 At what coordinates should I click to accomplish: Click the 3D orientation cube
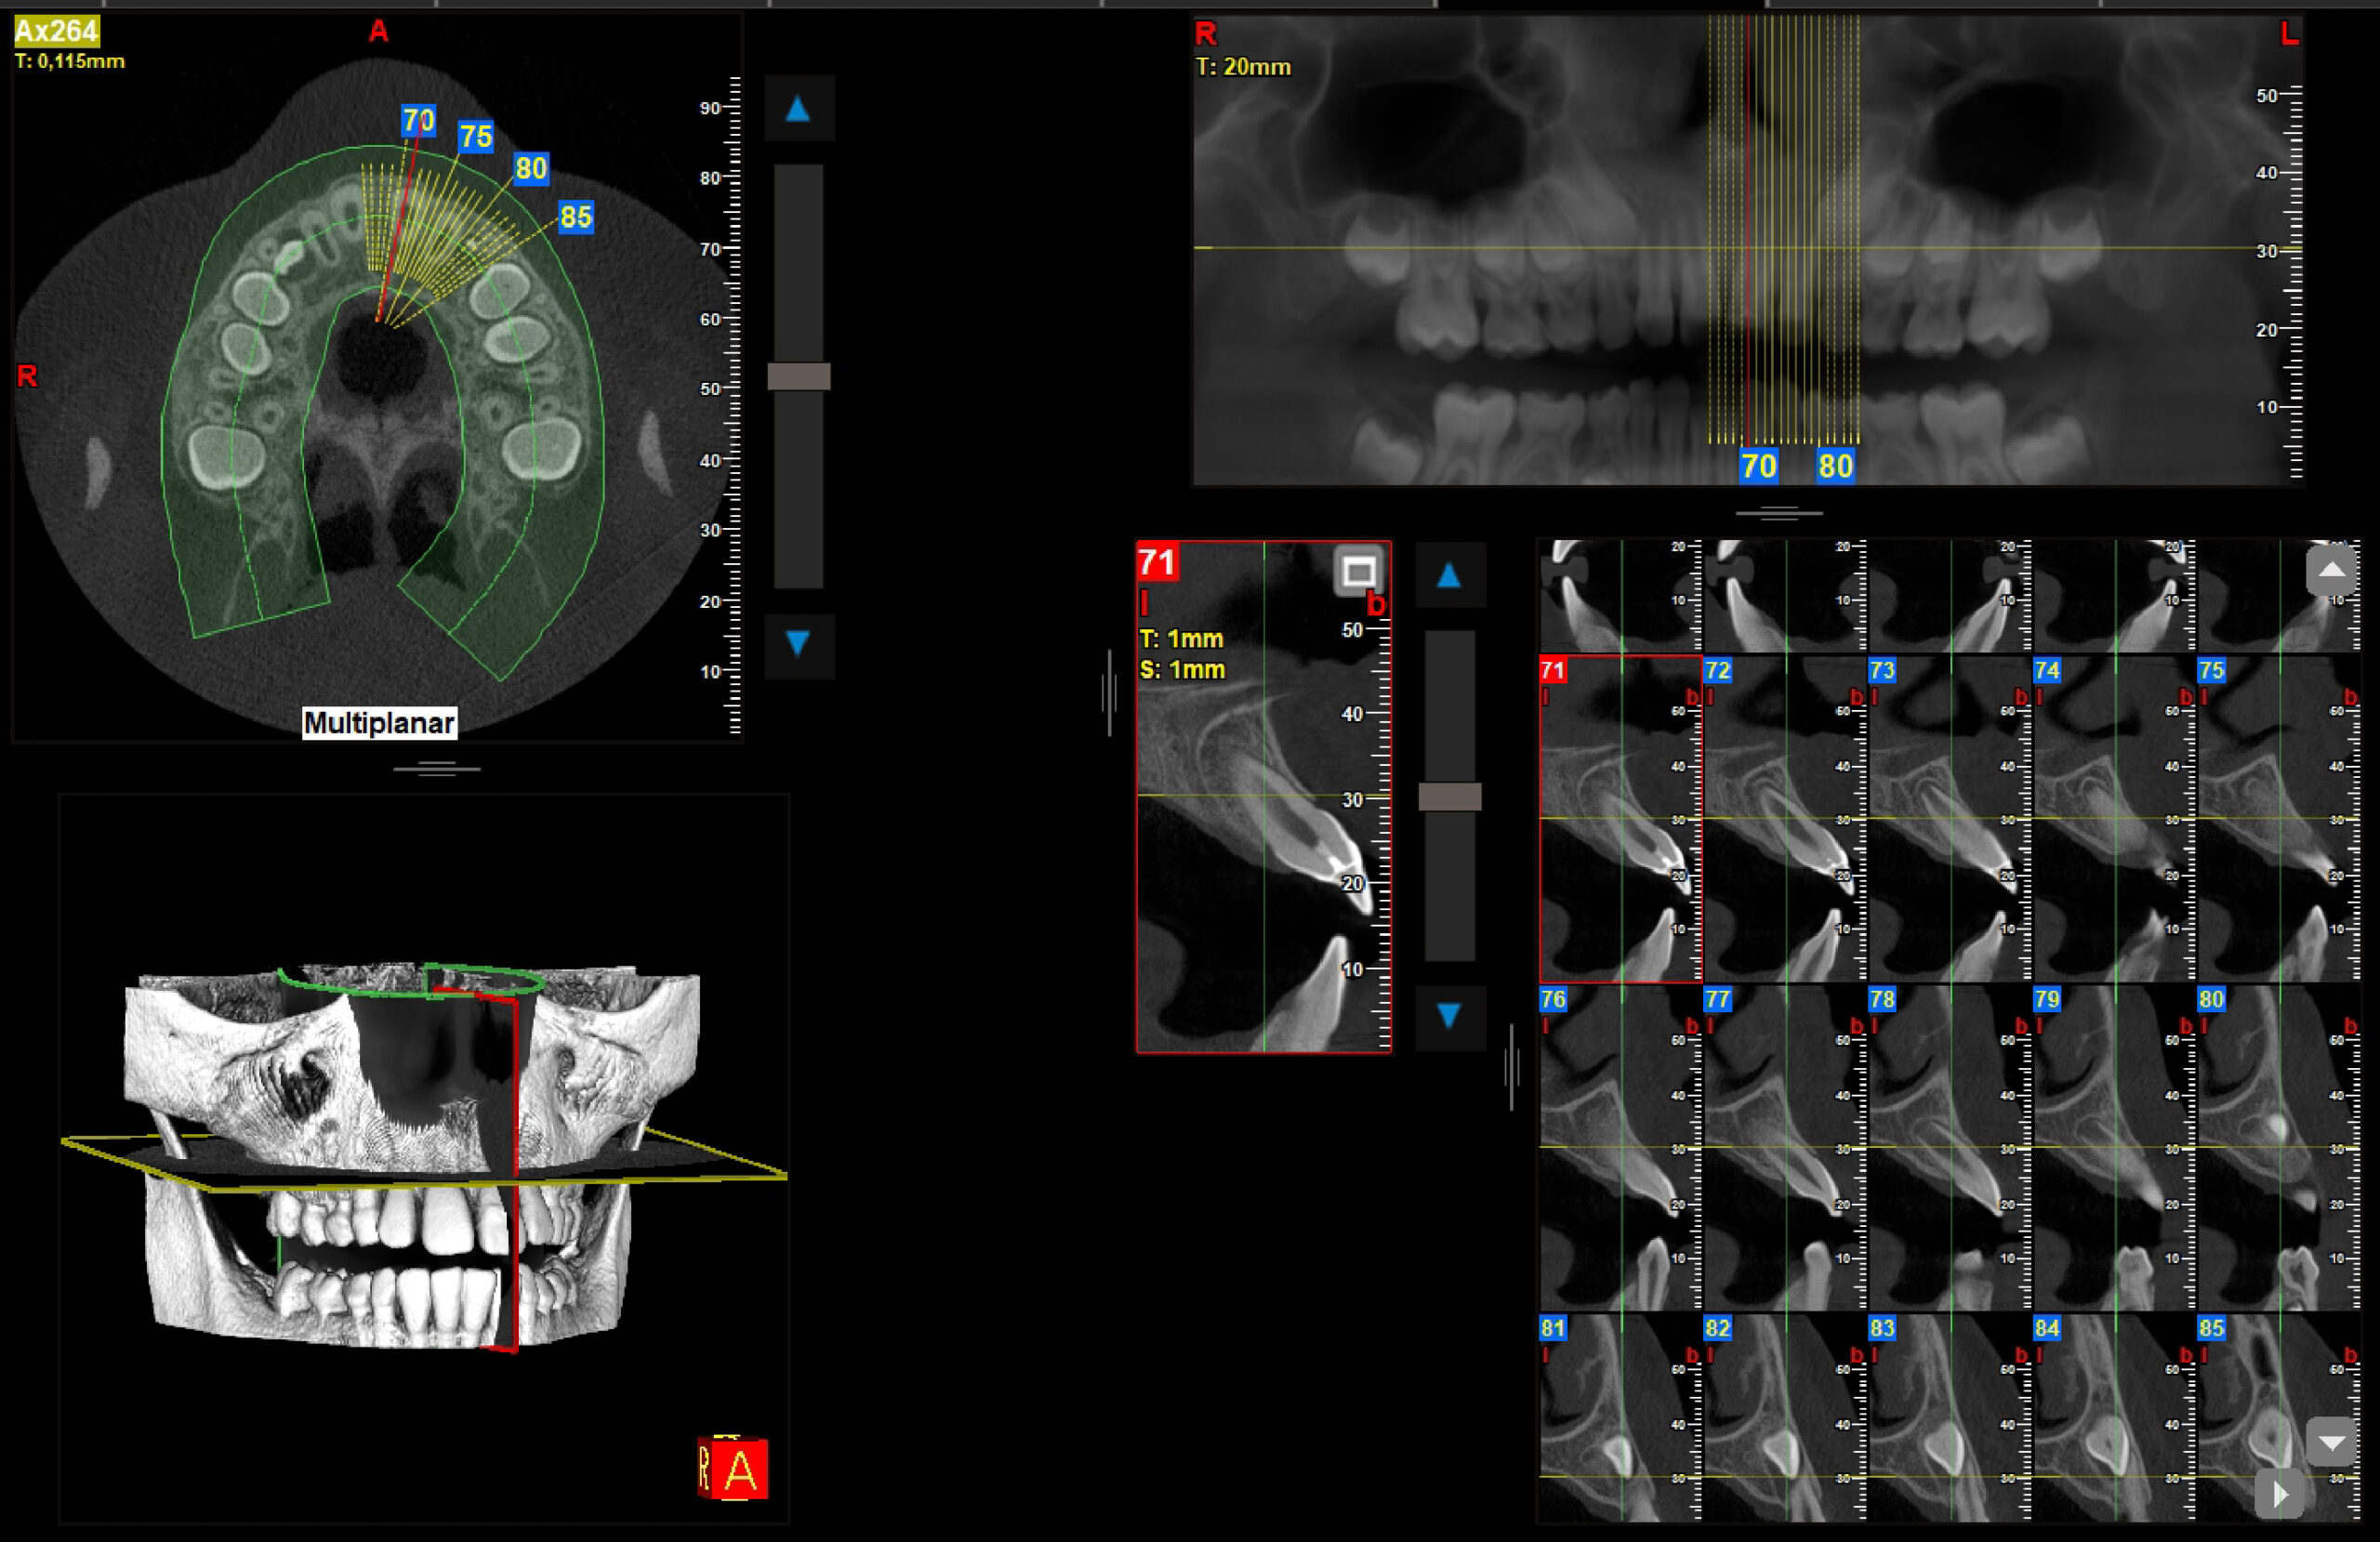(734, 1468)
